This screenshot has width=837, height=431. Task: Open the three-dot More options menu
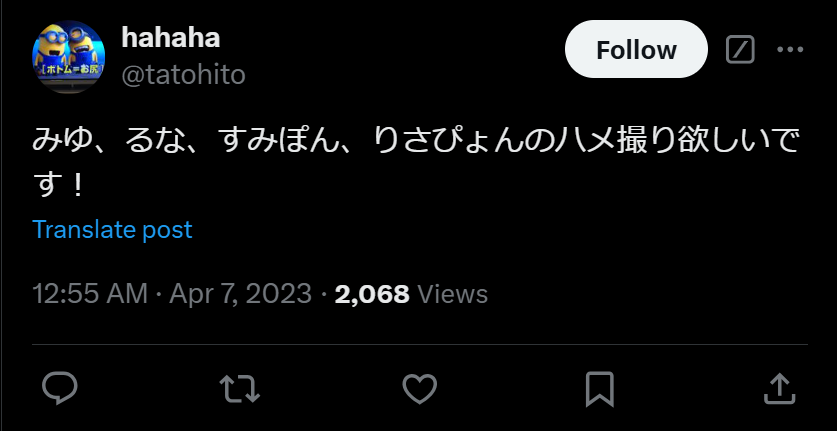point(791,50)
